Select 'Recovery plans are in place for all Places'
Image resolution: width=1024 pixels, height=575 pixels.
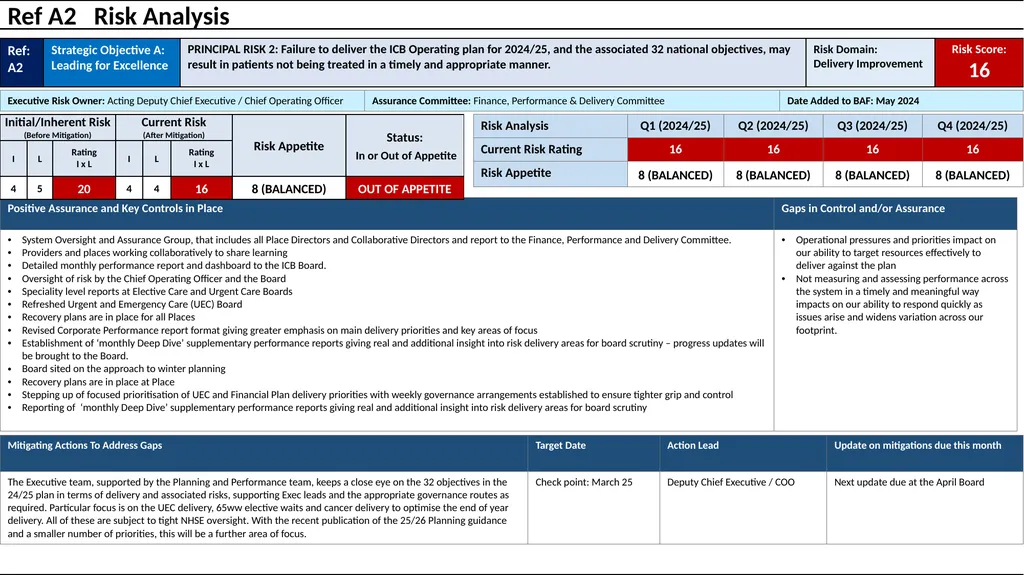click(108, 317)
